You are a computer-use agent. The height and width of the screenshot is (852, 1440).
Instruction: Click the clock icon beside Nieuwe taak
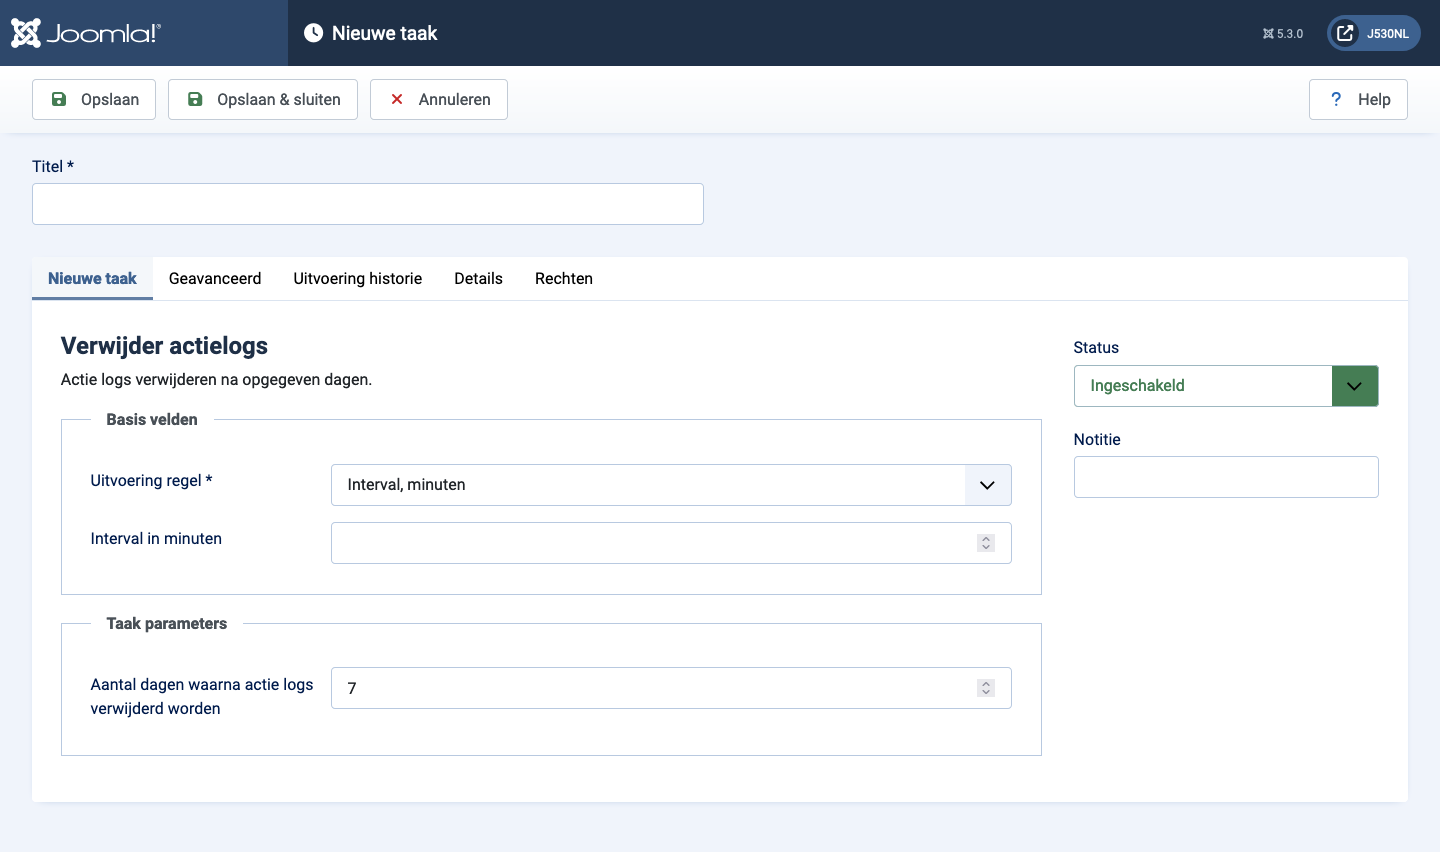(313, 33)
